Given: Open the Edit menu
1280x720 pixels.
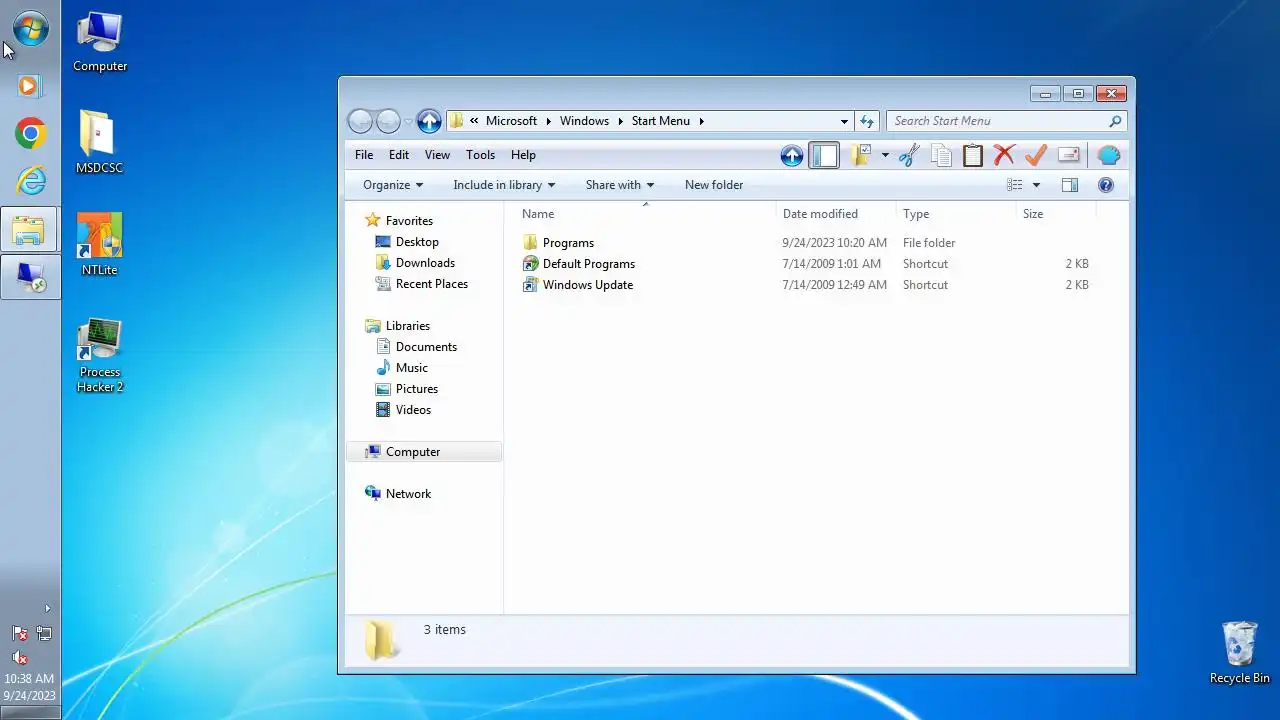Looking at the screenshot, I should (399, 155).
